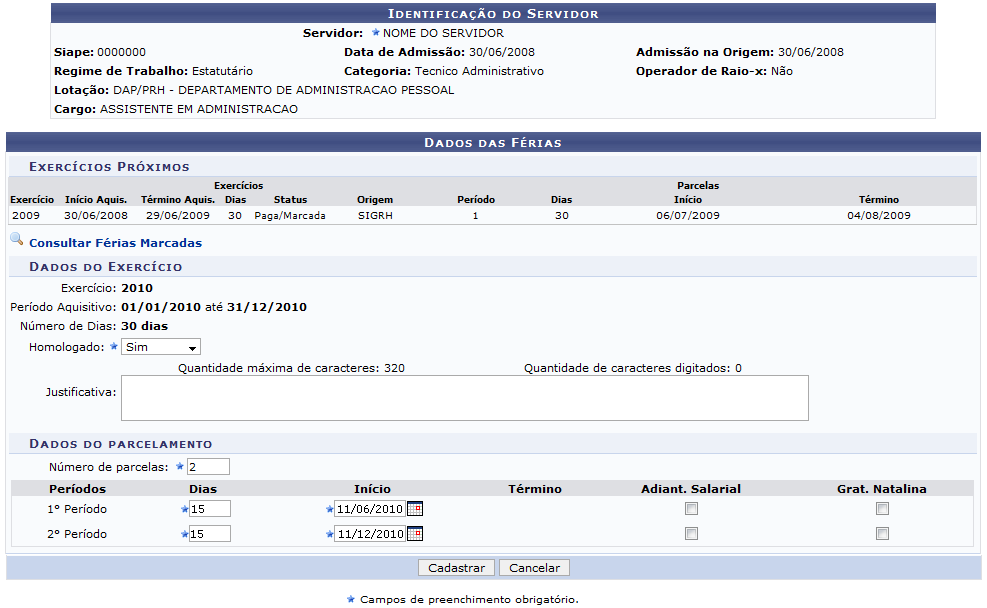Select the 2º Período Dias field
This screenshot has width=987, height=608.
click(210, 534)
